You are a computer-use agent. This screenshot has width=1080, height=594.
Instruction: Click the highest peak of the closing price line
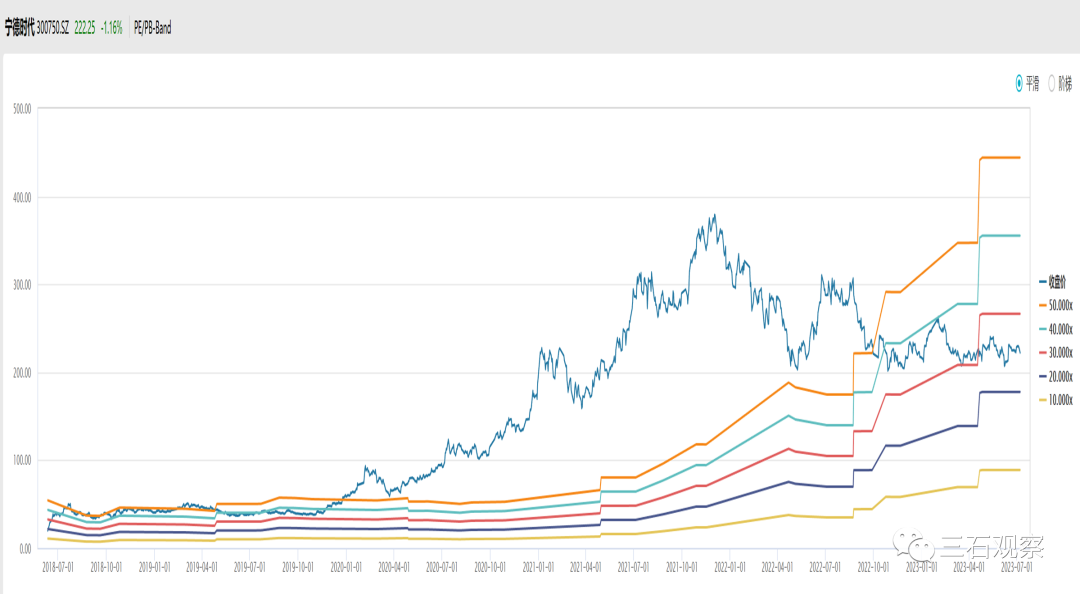[715, 215]
